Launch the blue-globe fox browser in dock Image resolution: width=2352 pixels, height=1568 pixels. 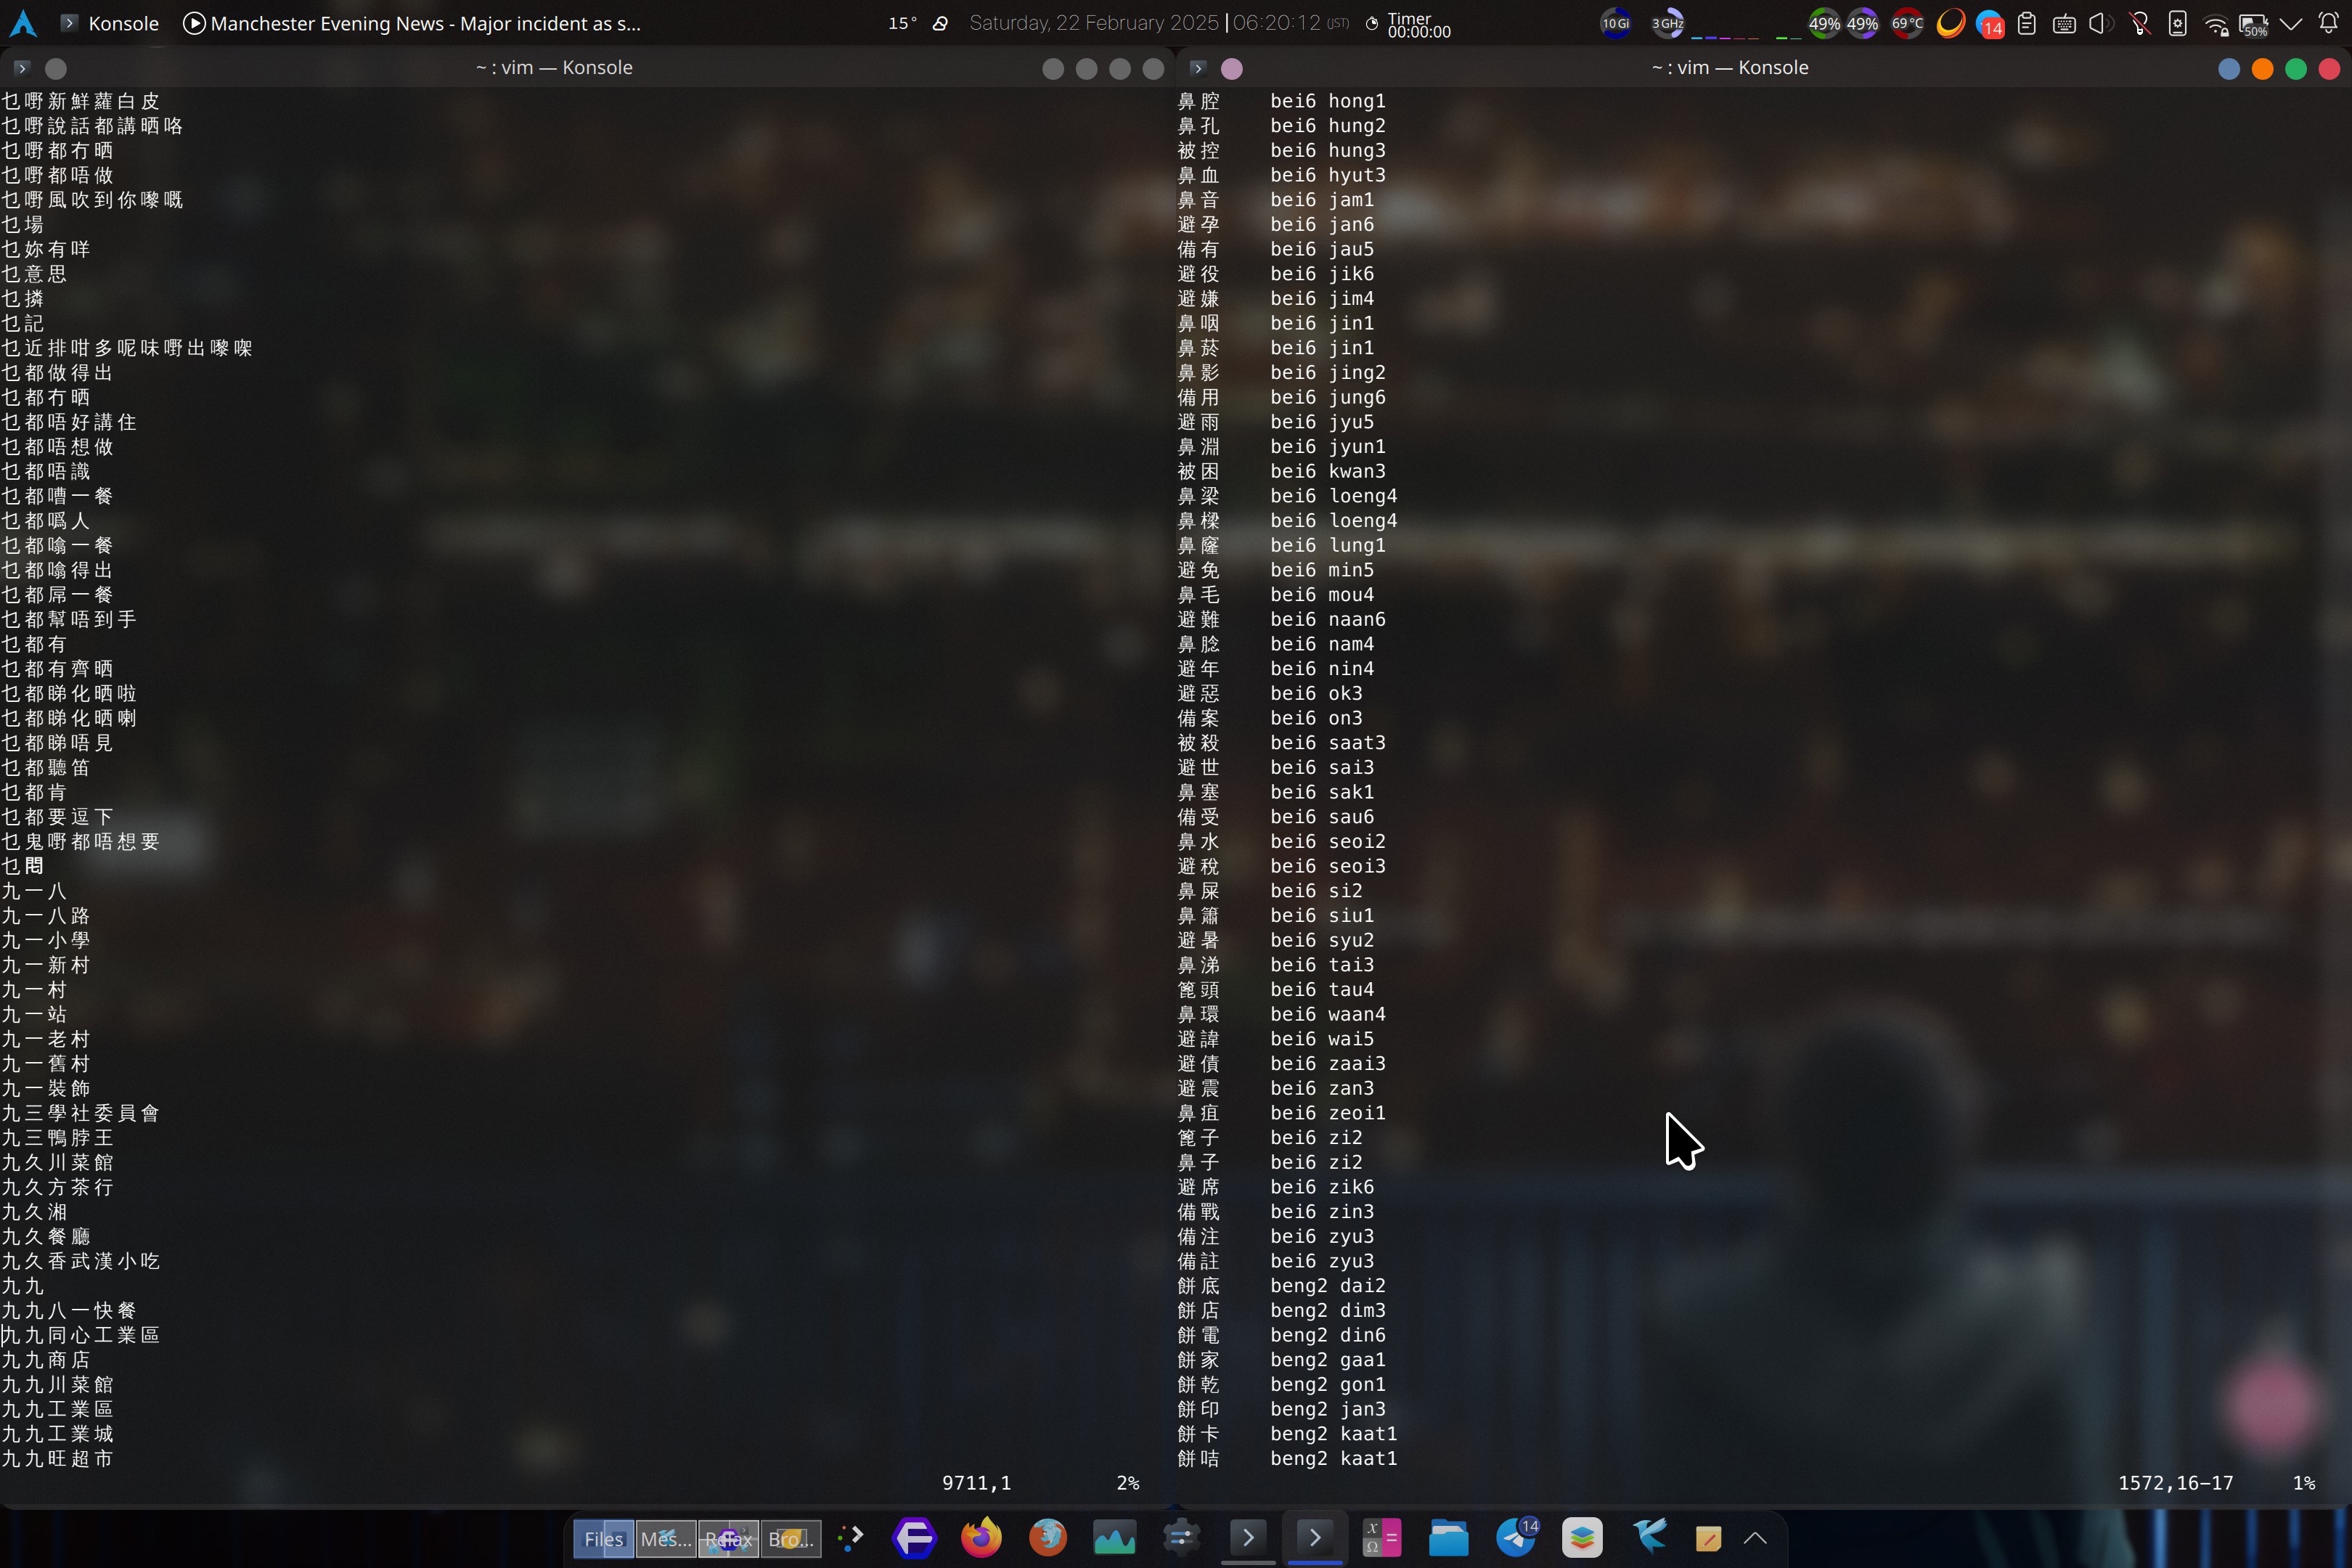point(1048,1538)
